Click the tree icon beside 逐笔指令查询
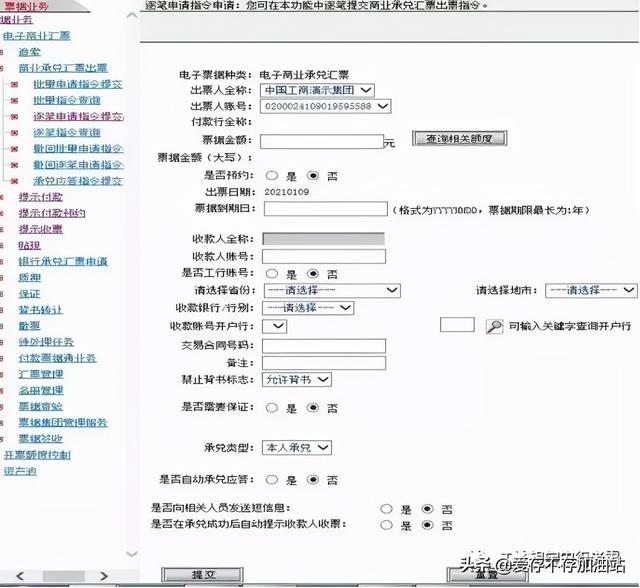This screenshot has height=588, width=640. coord(14,133)
